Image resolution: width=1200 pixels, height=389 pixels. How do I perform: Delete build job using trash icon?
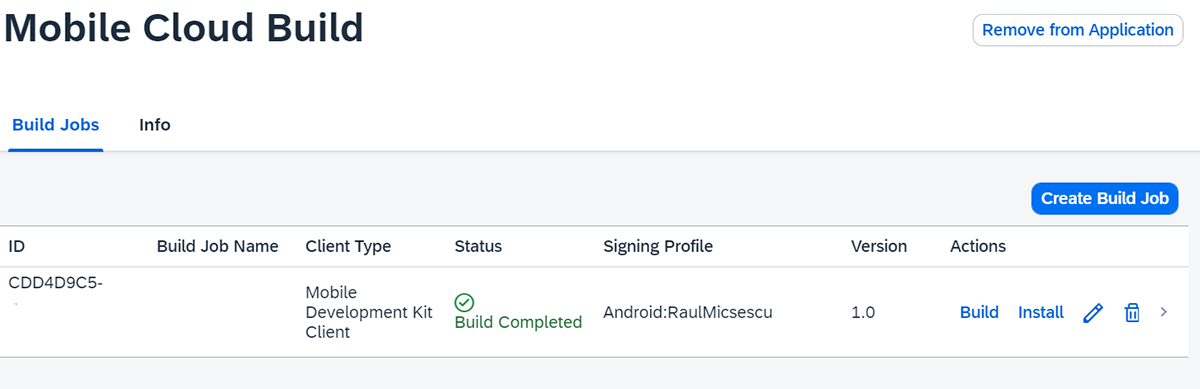(x=1132, y=313)
